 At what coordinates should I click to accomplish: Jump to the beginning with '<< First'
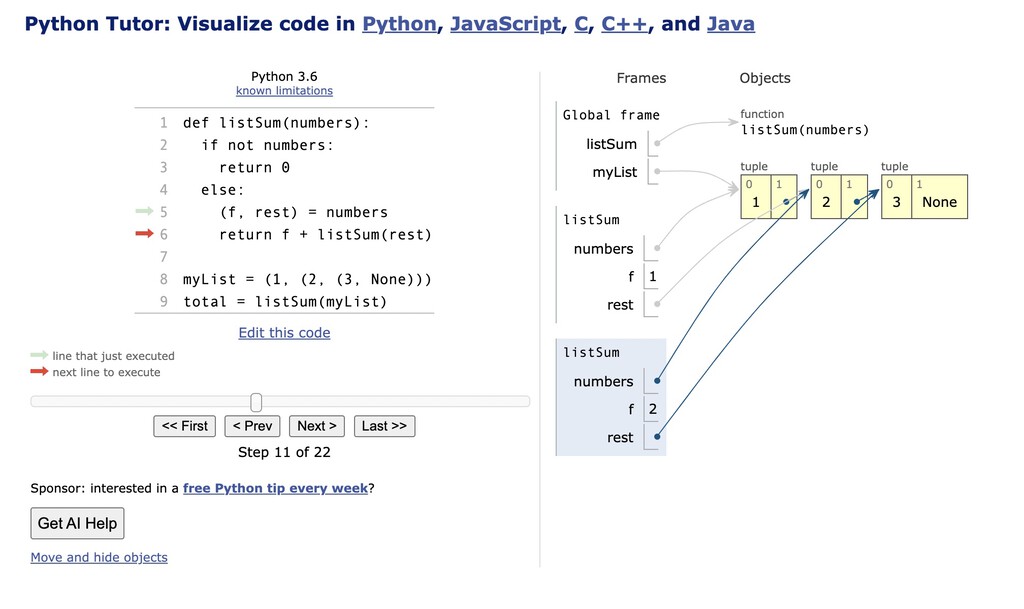(184, 426)
